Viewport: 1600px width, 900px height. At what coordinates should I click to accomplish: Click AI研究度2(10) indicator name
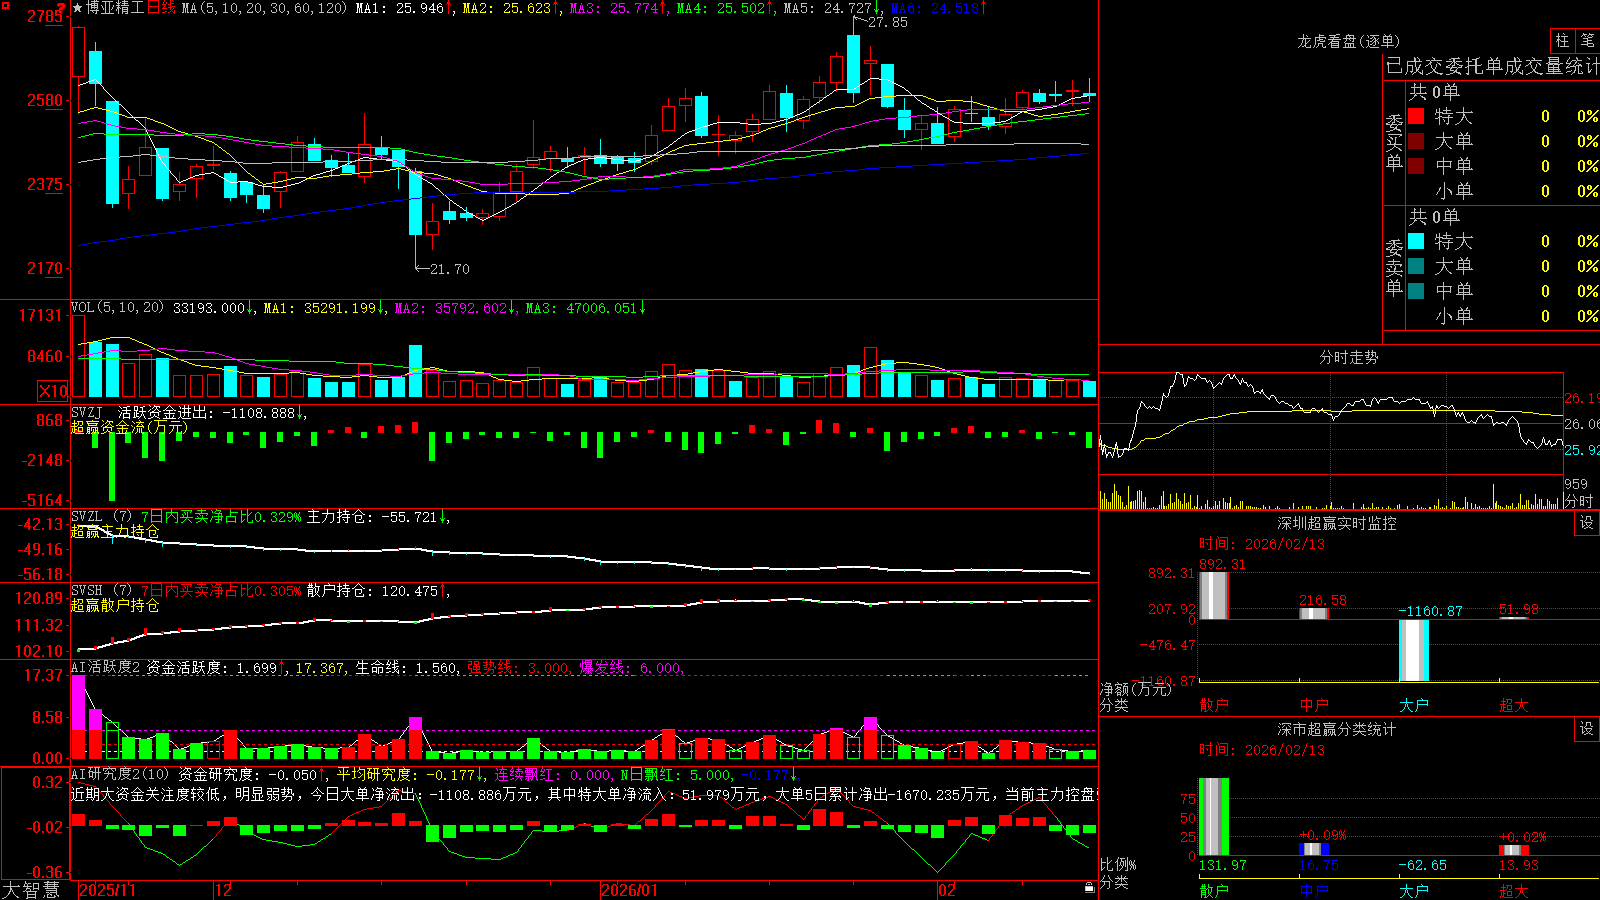point(120,774)
